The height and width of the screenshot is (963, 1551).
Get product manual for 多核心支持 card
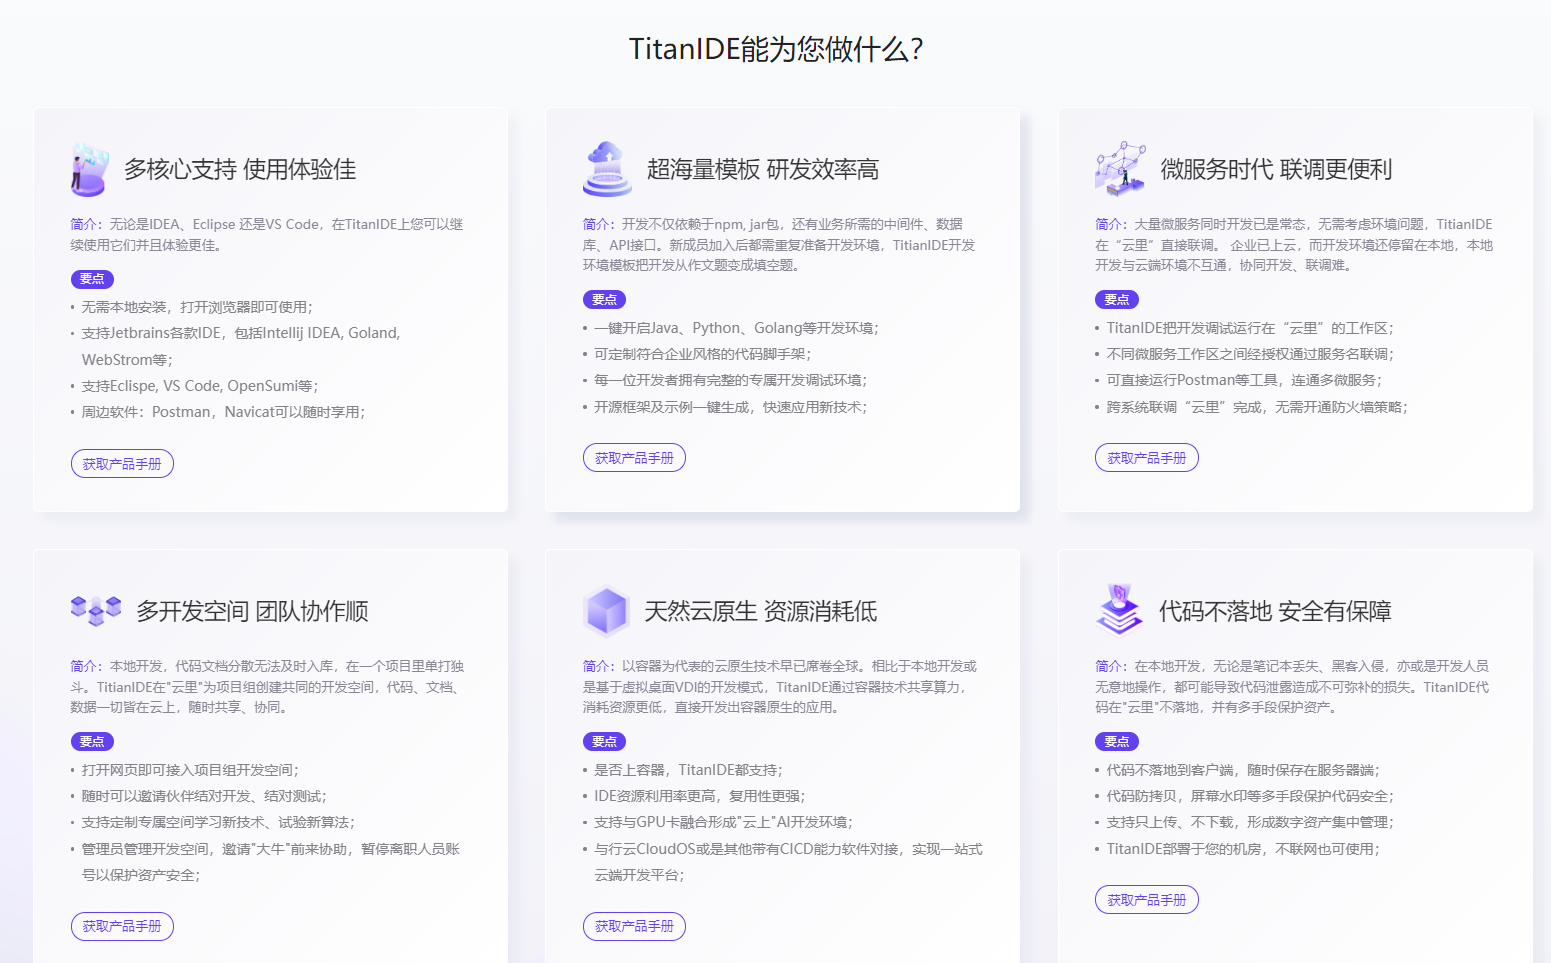coord(122,464)
